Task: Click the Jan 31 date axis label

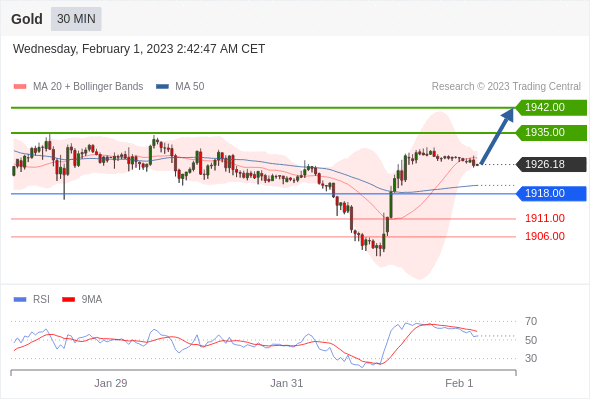Action: (x=286, y=383)
